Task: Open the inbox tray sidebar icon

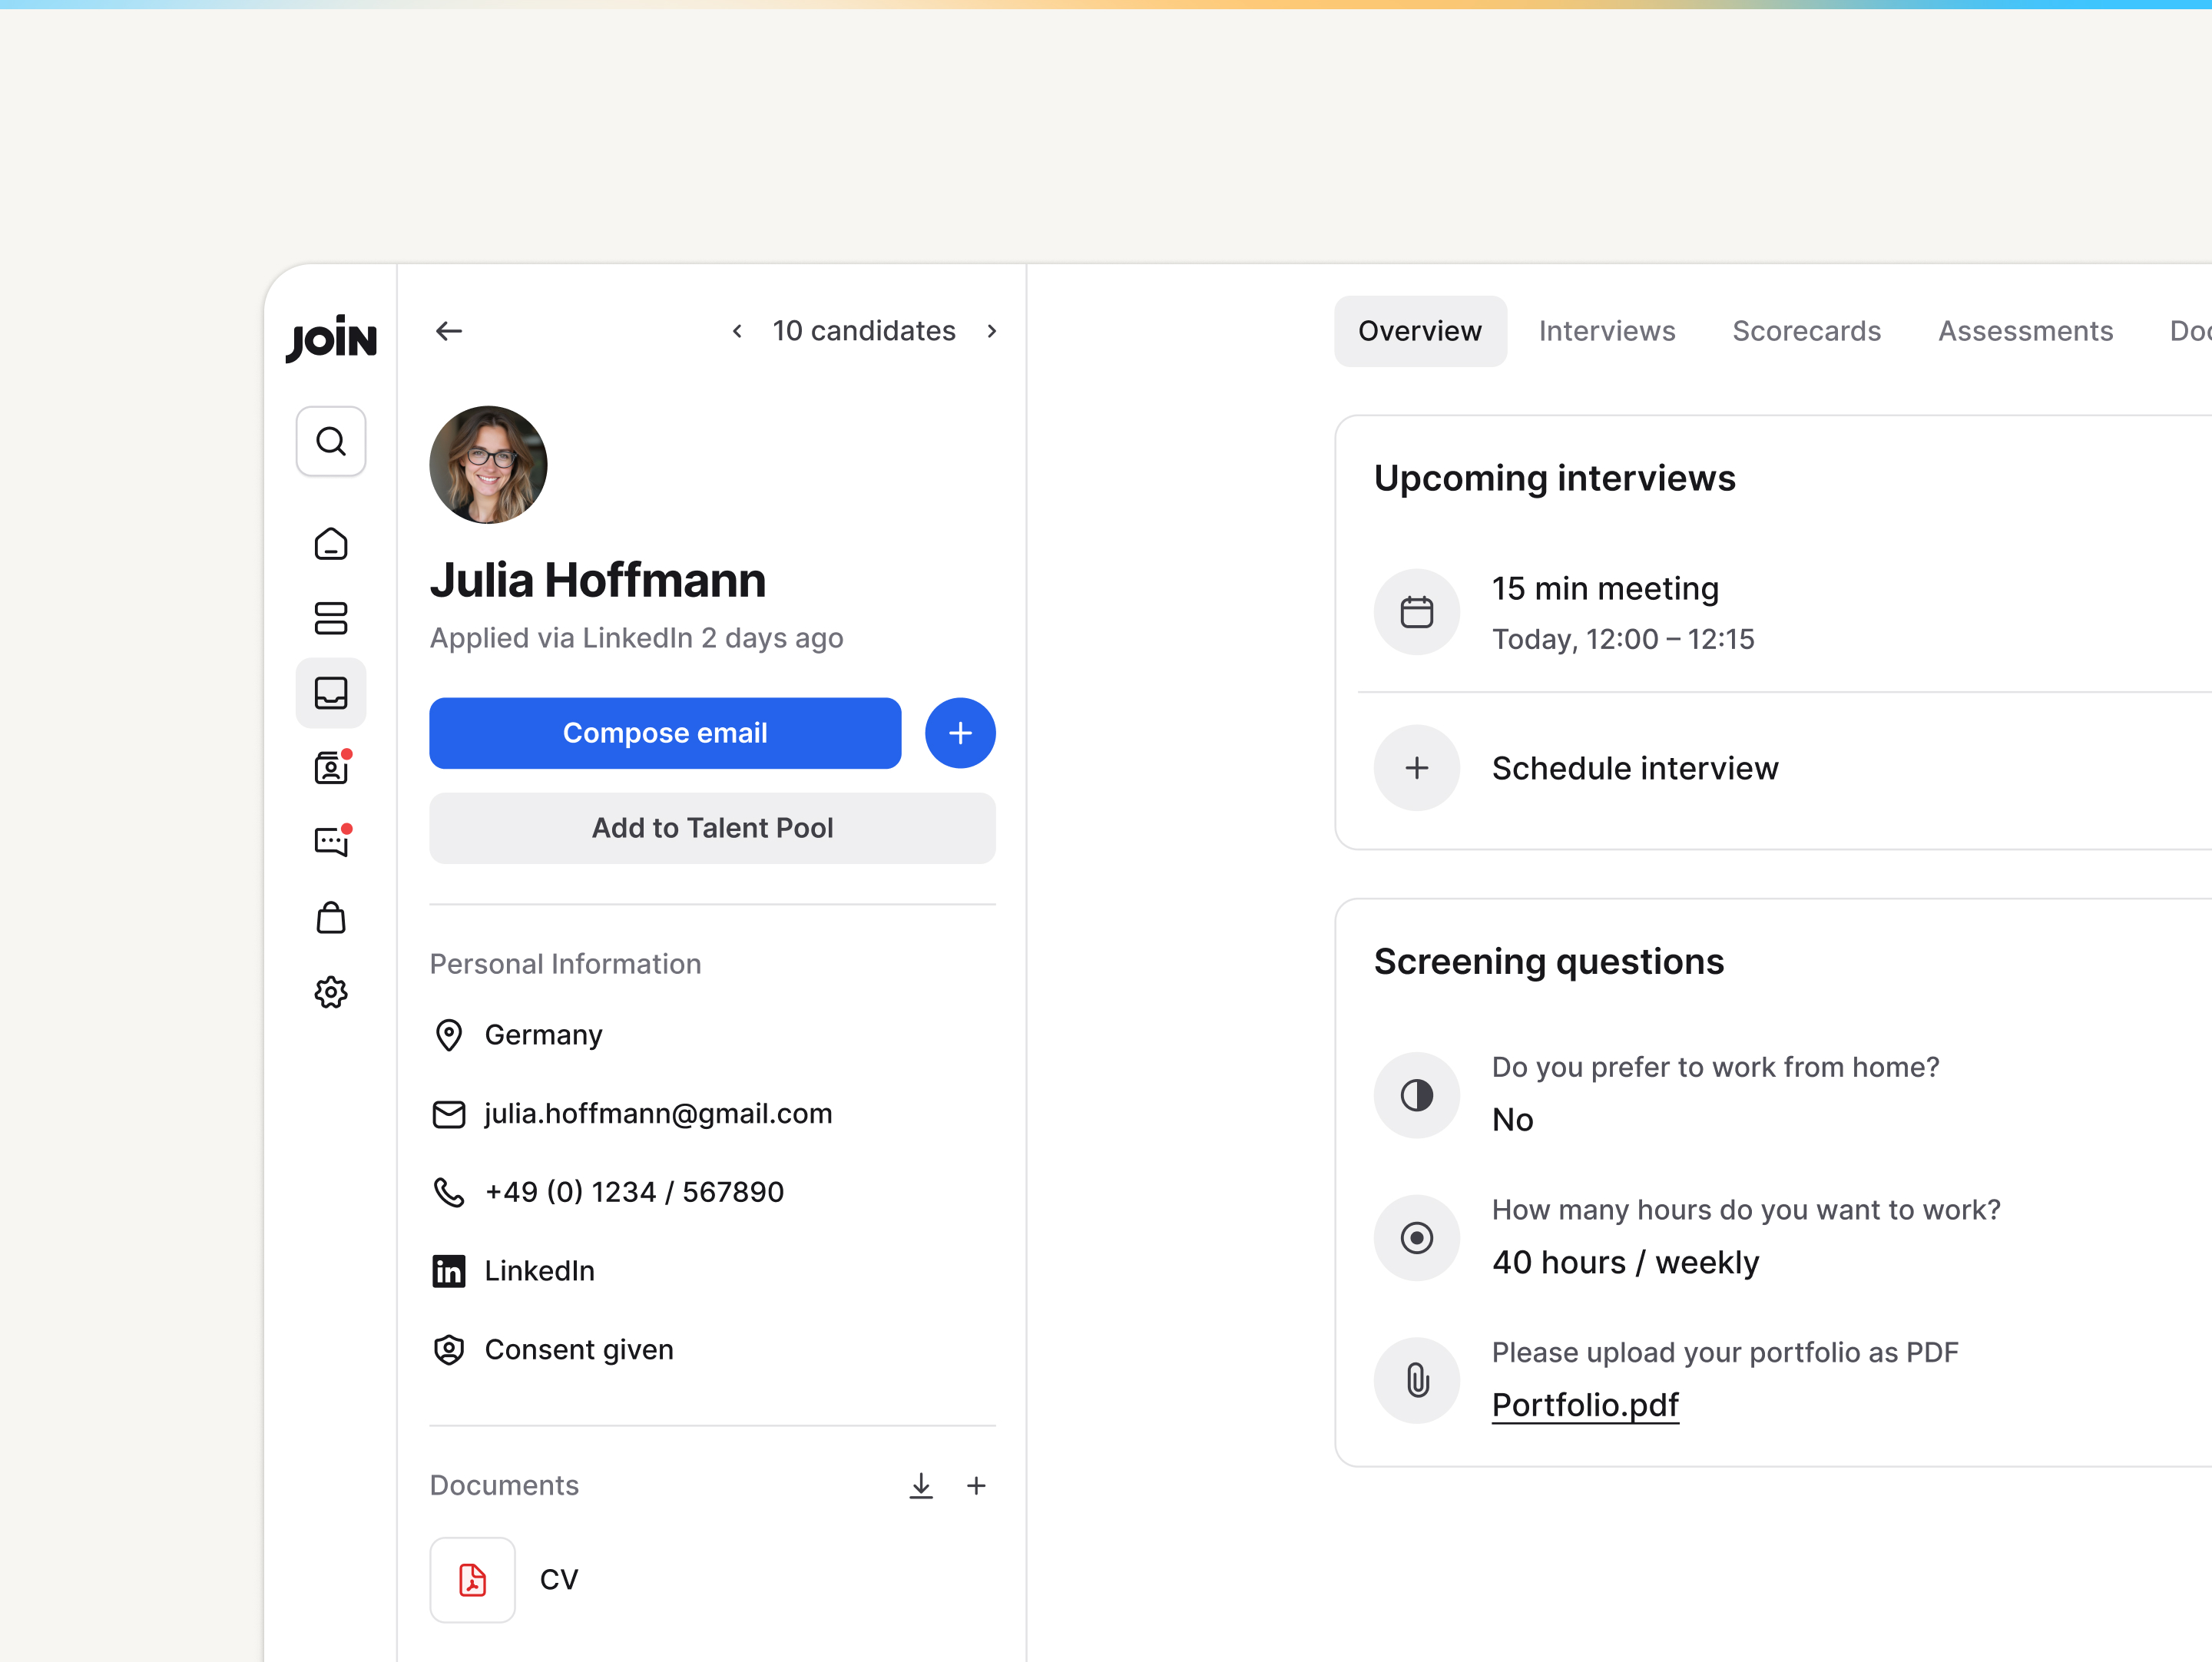Action: (330, 693)
